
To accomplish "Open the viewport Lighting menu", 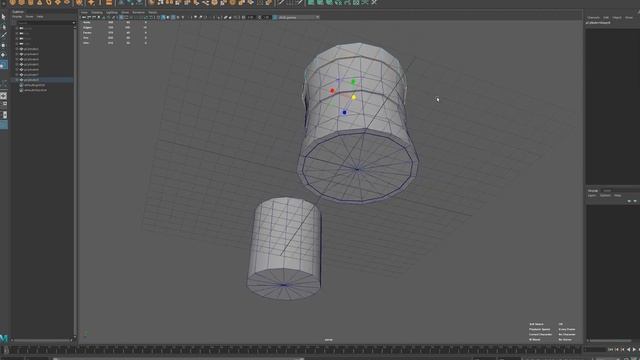I will point(112,12).
